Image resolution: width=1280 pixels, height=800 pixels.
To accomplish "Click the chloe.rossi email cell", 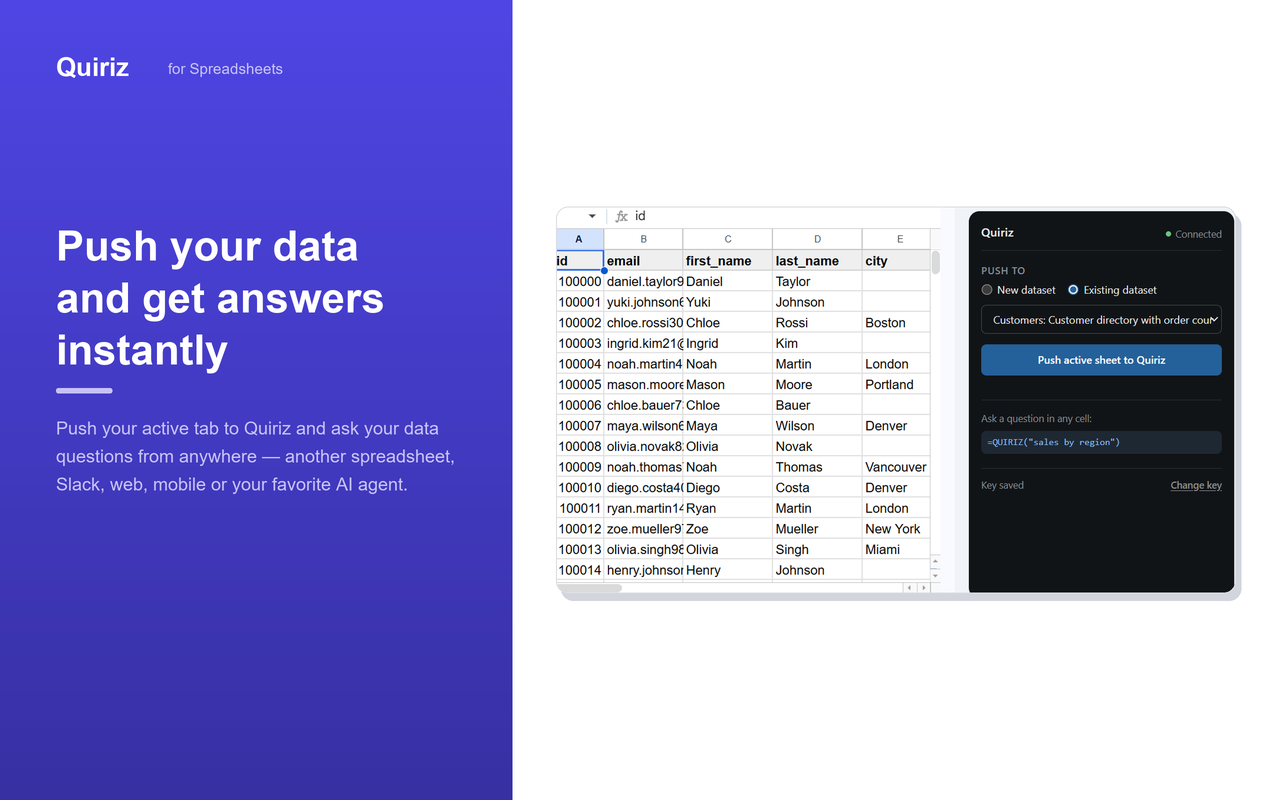I will coord(643,323).
